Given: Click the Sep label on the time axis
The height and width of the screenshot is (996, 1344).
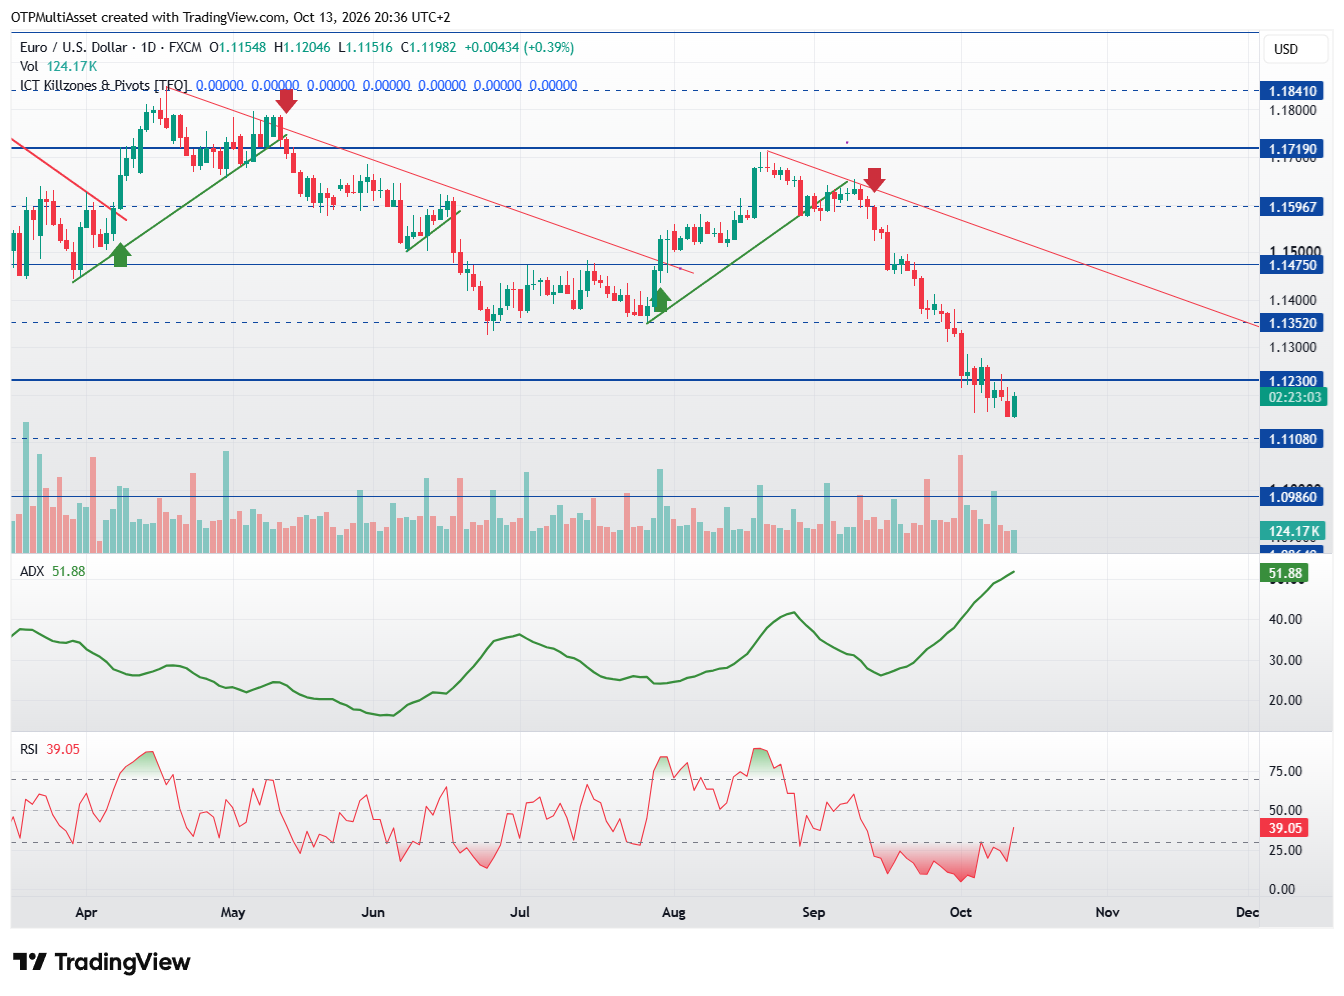Looking at the screenshot, I should 814,912.
